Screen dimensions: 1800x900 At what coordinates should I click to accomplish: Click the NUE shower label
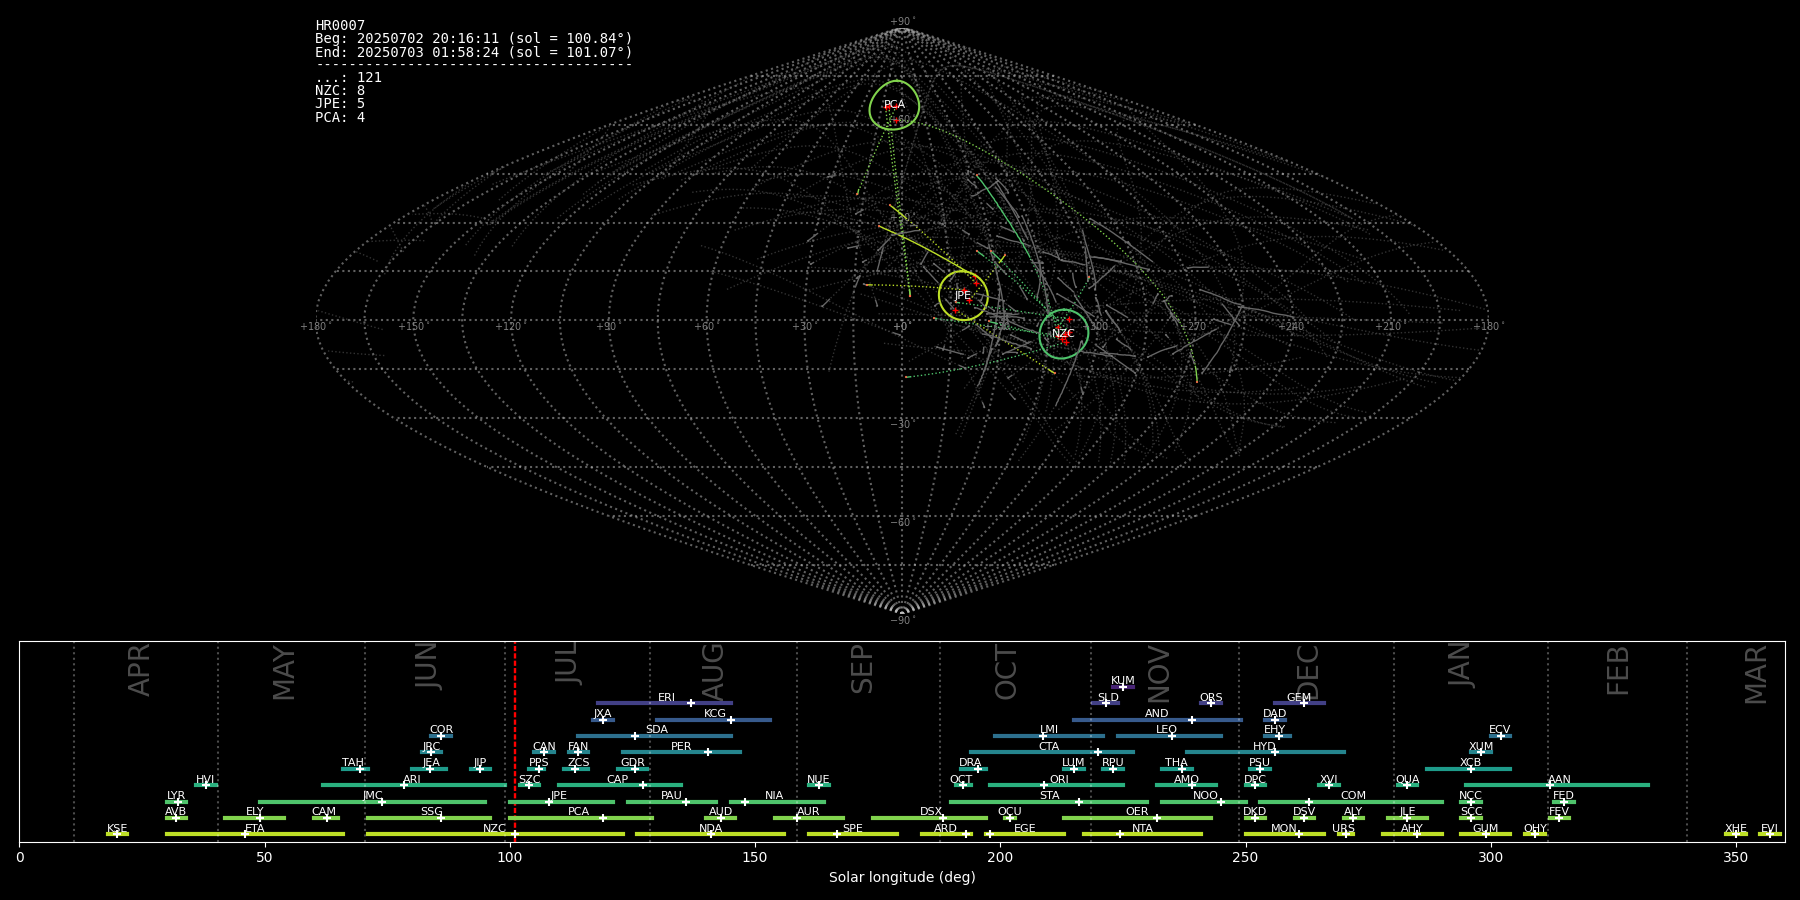818,780
